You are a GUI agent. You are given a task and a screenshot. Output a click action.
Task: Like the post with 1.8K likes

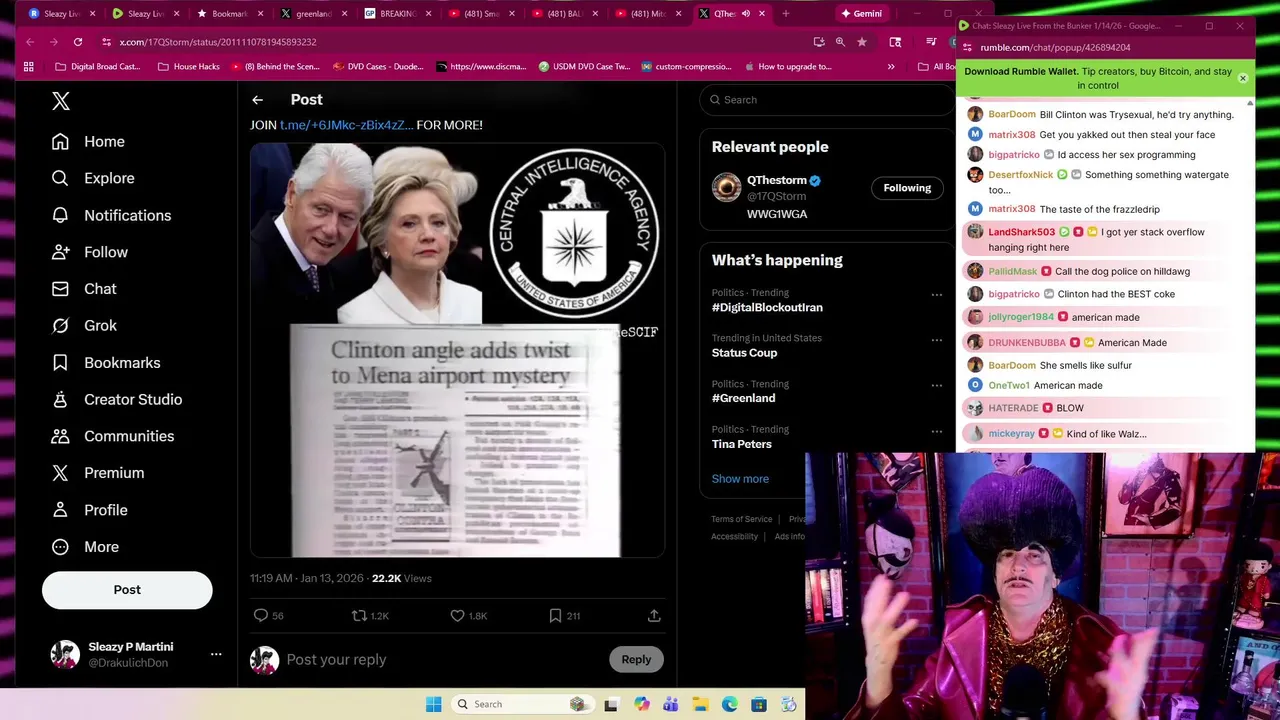(x=457, y=616)
